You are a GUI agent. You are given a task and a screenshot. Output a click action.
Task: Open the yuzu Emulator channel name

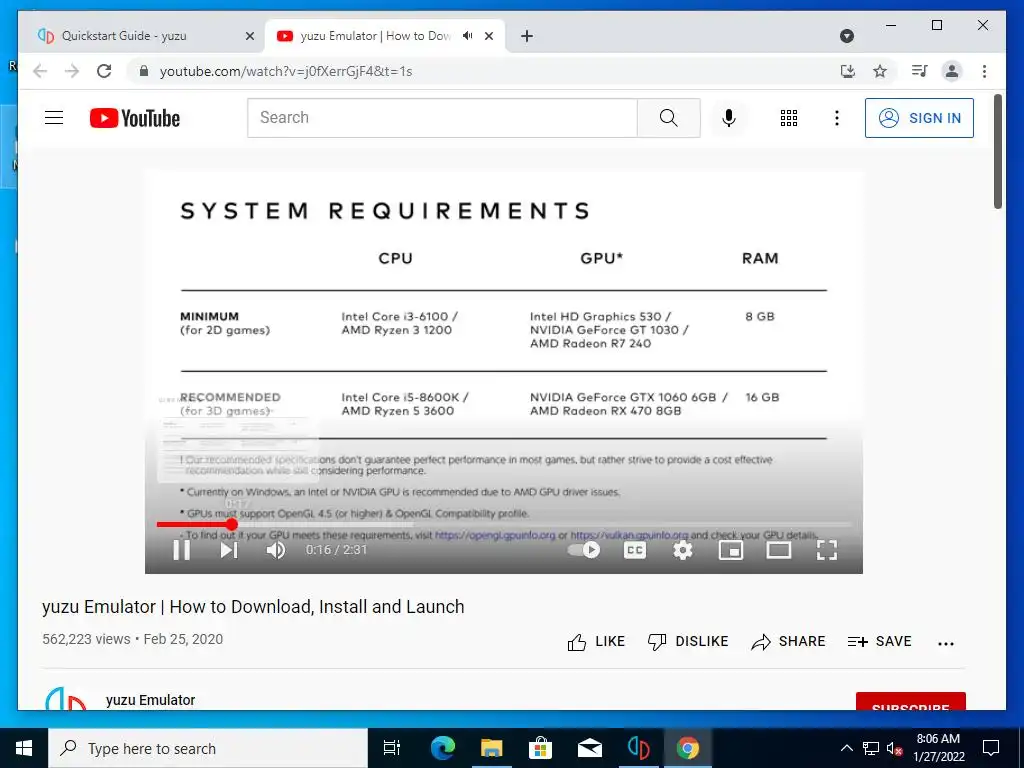pyautogui.click(x=150, y=700)
